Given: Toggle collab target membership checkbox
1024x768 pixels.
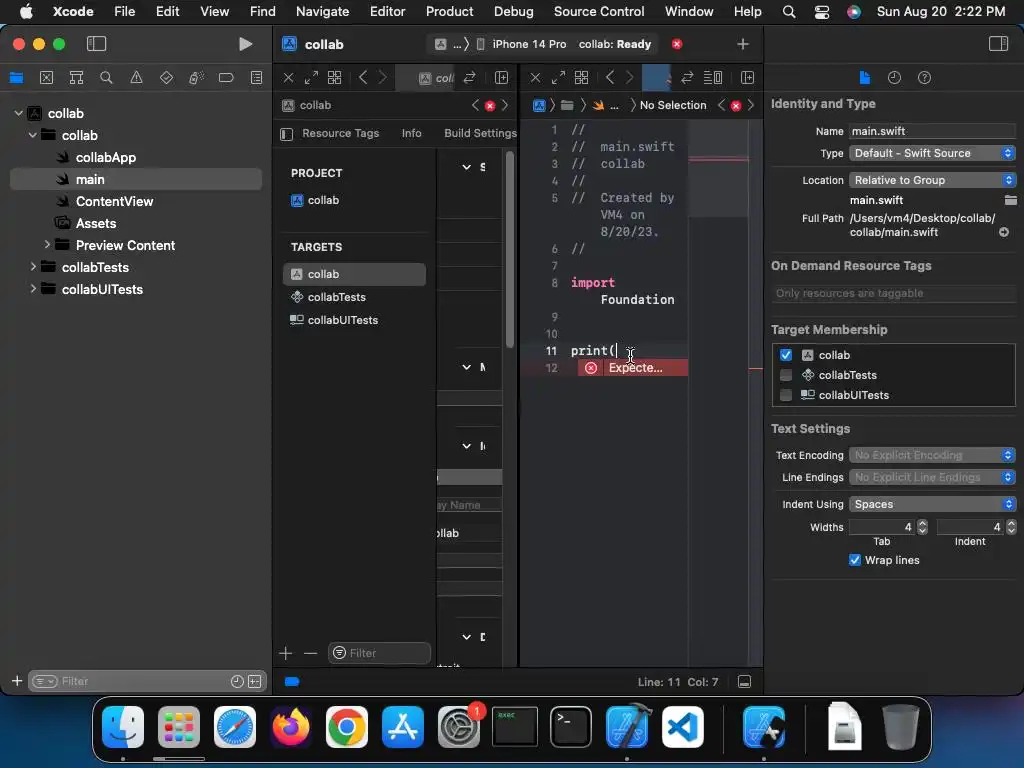Looking at the screenshot, I should point(786,355).
